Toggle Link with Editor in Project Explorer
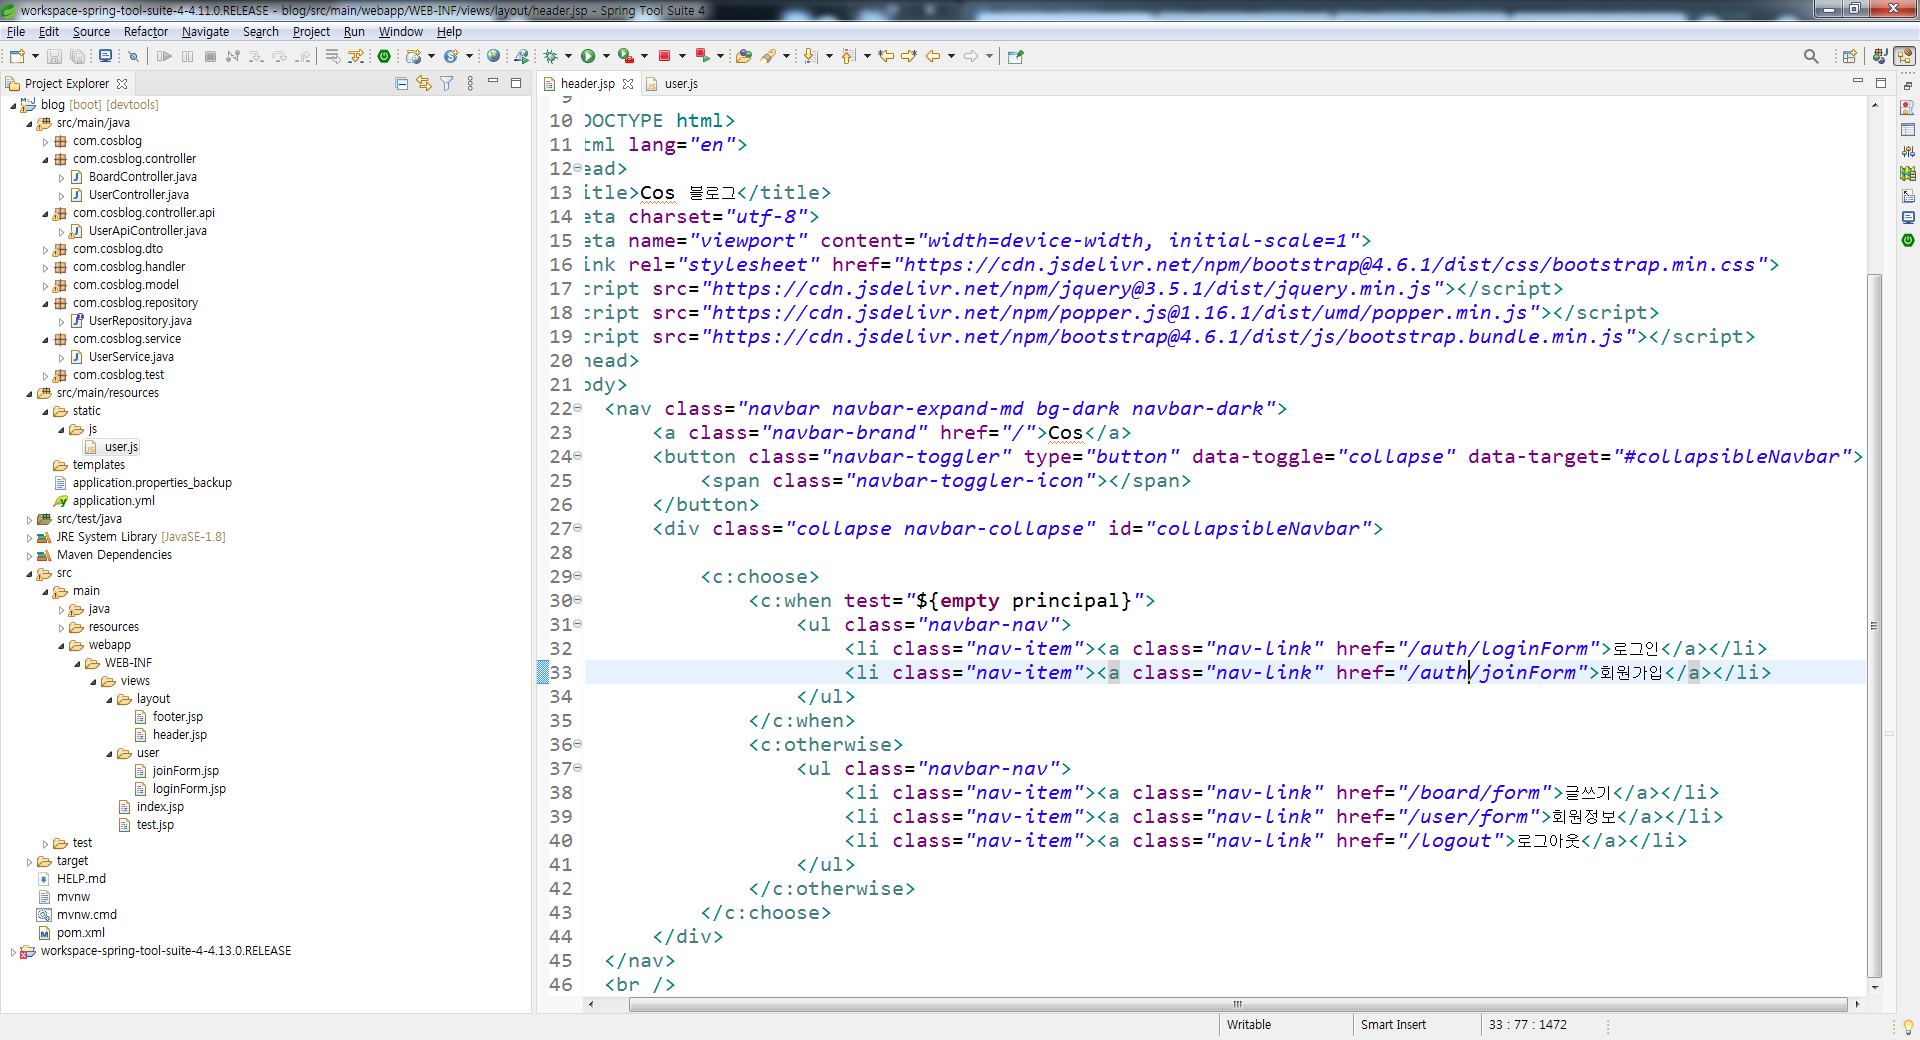The image size is (1920, 1040). (x=424, y=83)
